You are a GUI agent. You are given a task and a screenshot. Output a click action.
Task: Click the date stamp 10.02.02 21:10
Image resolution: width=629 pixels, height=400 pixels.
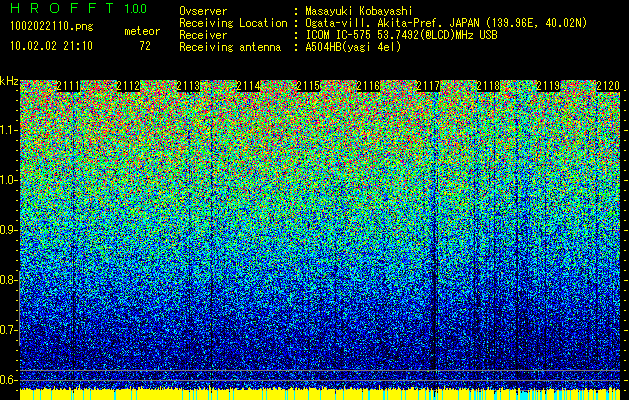click(x=51, y=46)
